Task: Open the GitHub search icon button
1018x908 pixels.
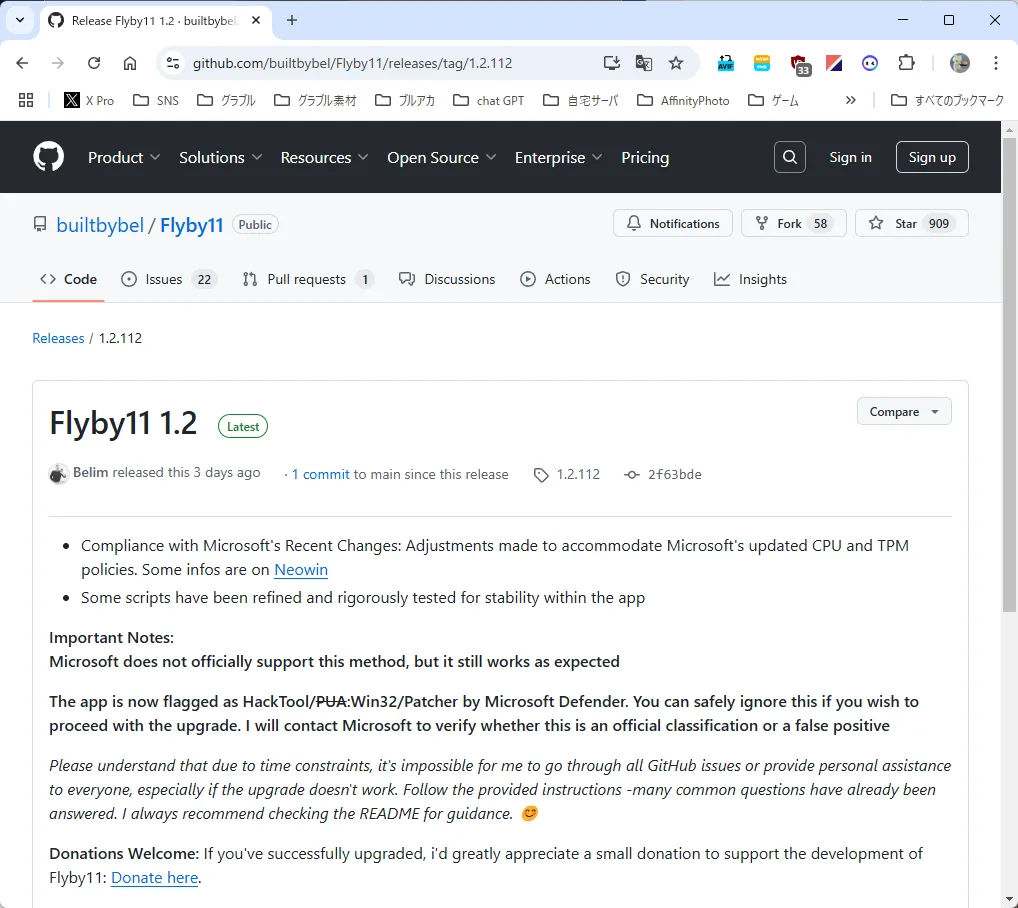Action: click(x=789, y=157)
